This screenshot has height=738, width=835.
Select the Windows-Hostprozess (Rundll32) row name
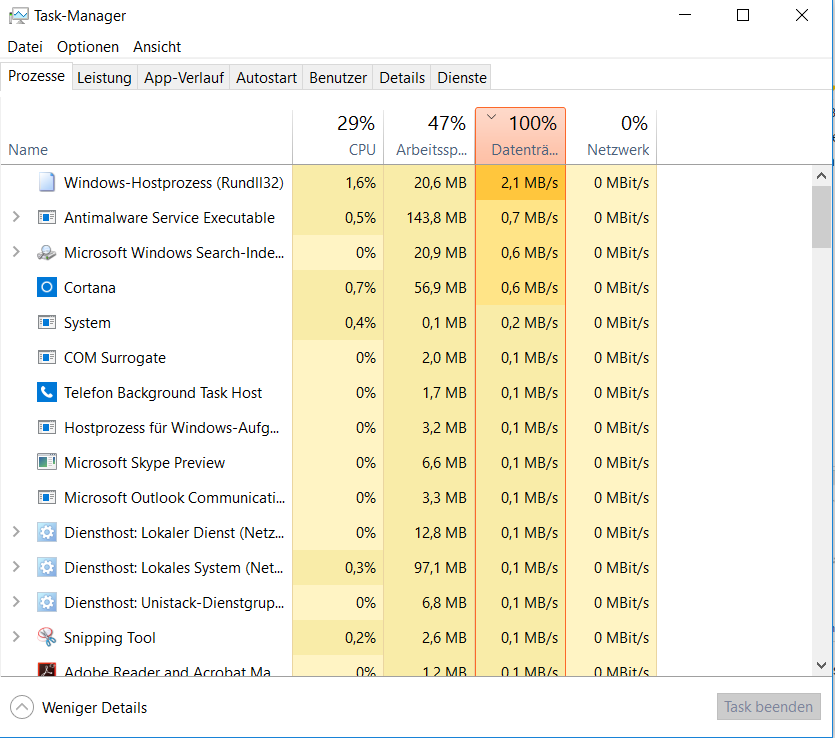coord(174,183)
